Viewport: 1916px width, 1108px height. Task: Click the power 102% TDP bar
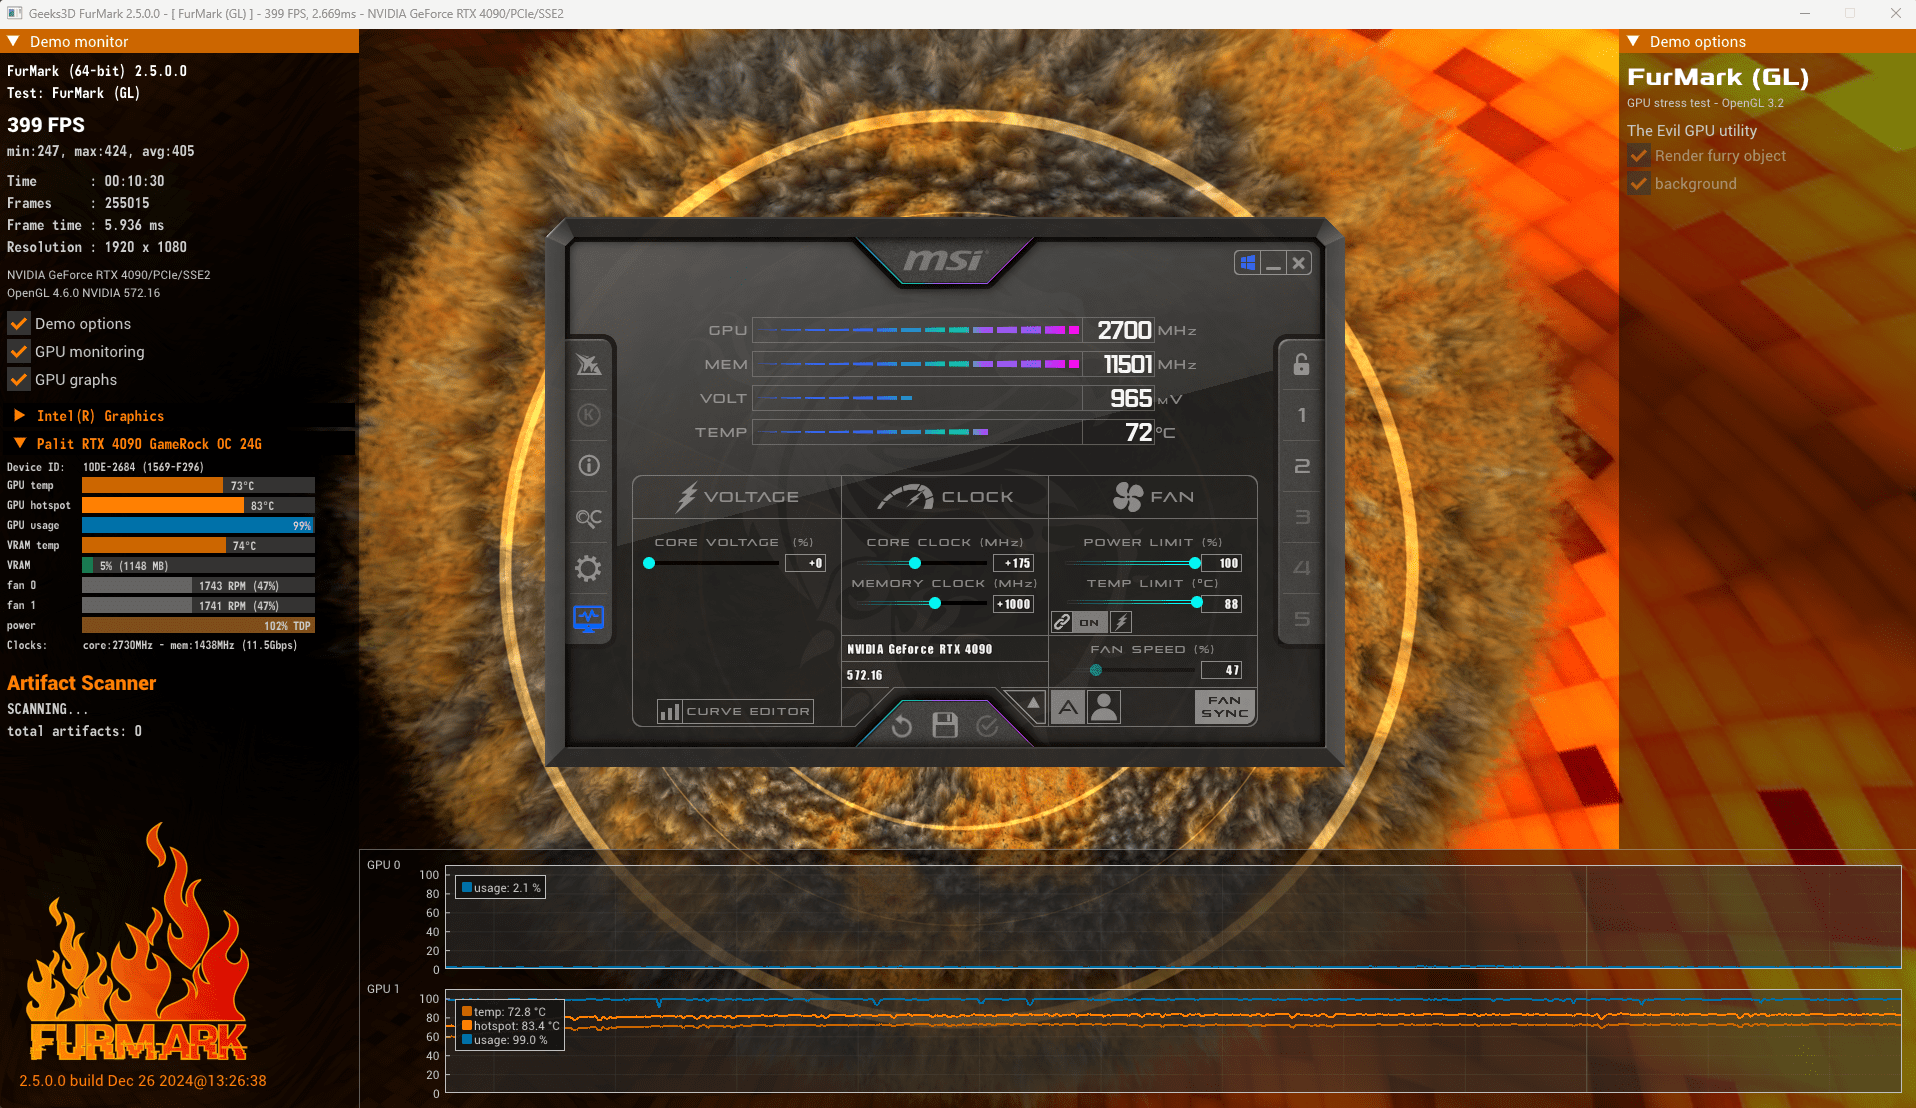pos(198,625)
